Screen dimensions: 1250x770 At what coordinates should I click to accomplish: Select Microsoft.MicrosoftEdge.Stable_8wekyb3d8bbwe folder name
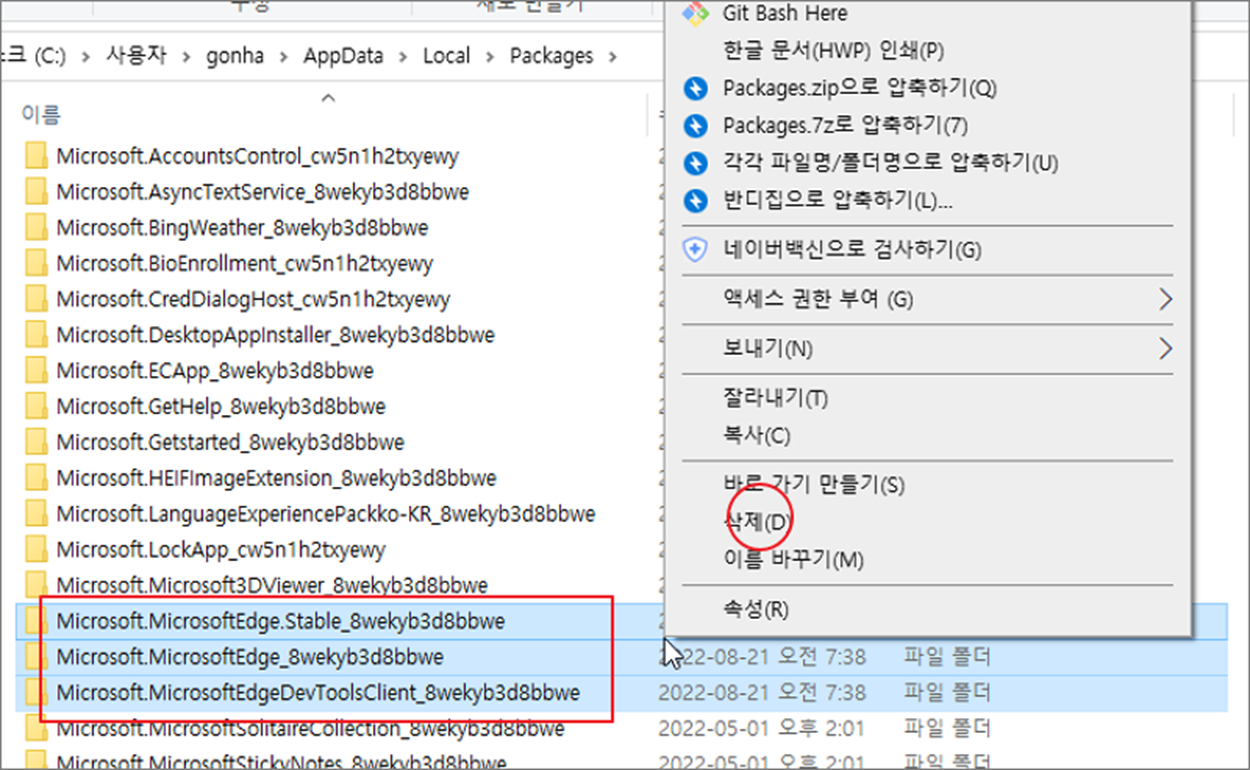click(x=281, y=621)
